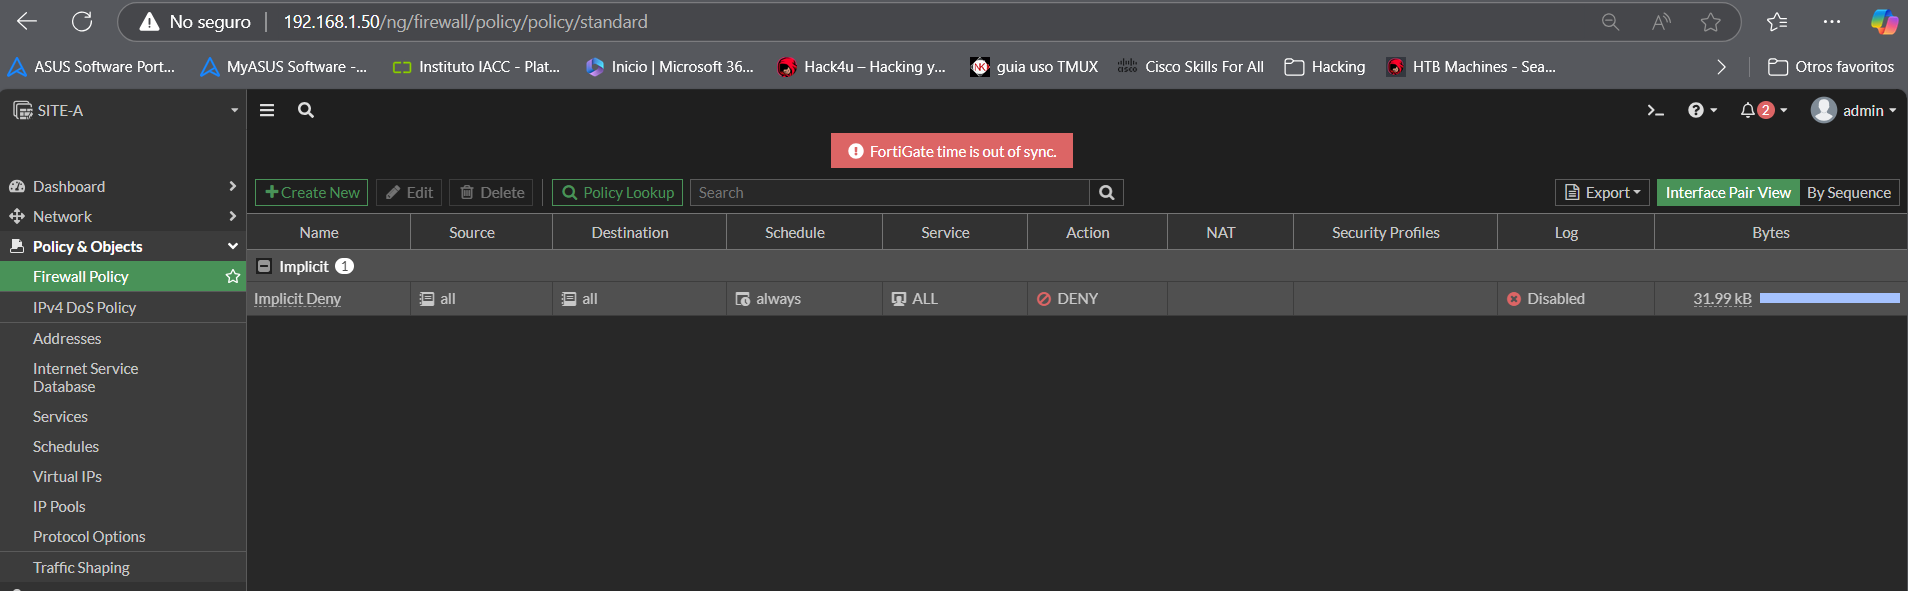This screenshot has width=1908, height=591.
Task: Click the Policy Lookup button
Action: (x=617, y=193)
